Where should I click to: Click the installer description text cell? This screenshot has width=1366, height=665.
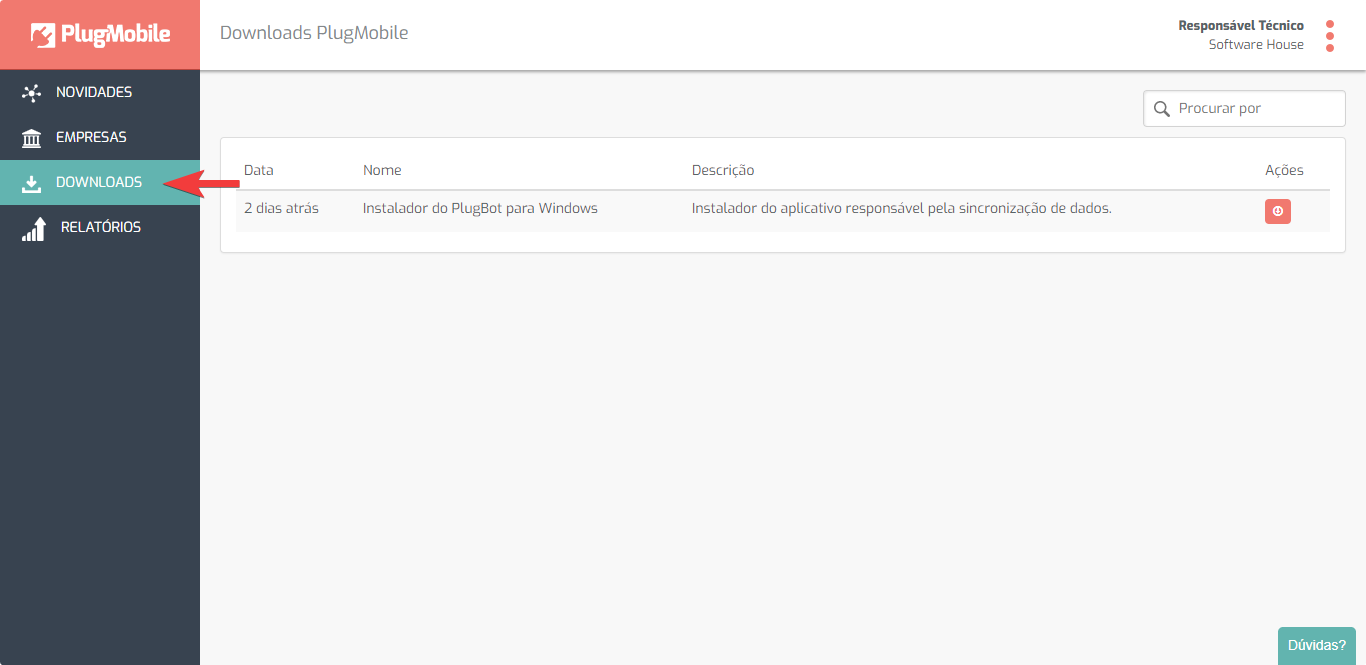click(x=901, y=208)
